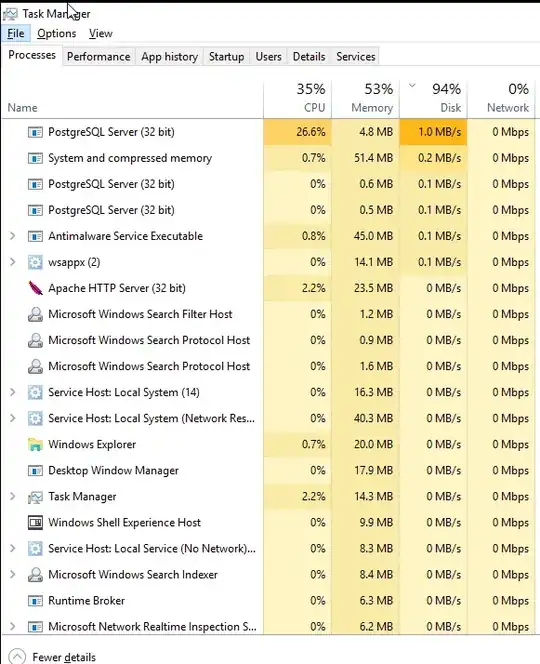
Task: Click the 51.4 MB memory value
Action: click(x=374, y=158)
